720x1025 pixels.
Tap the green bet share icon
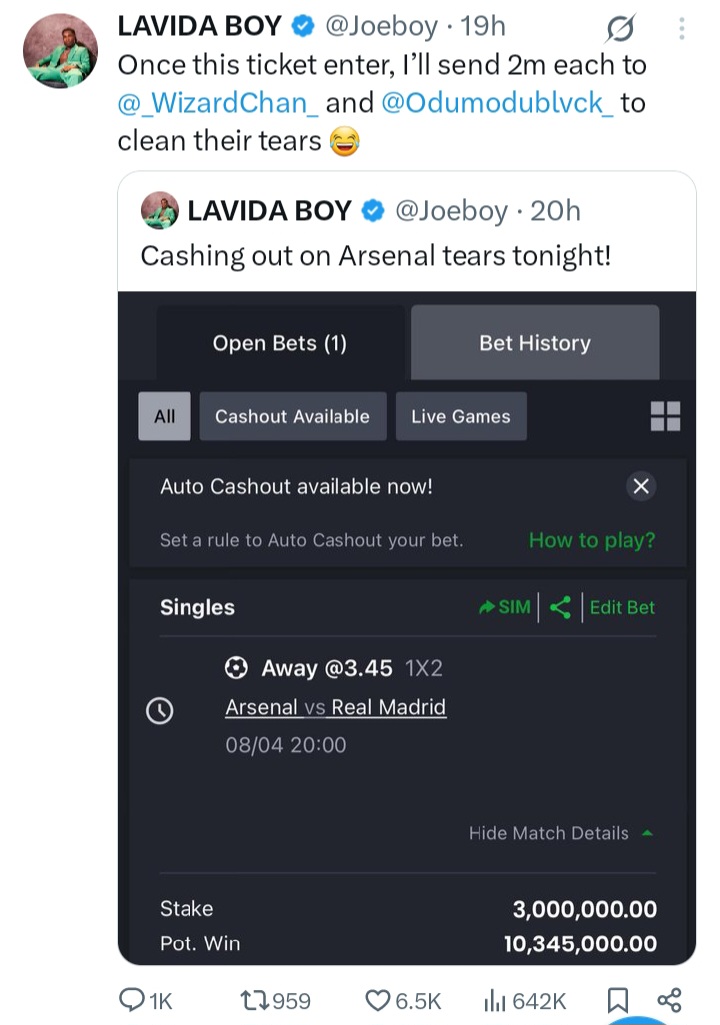coord(560,607)
